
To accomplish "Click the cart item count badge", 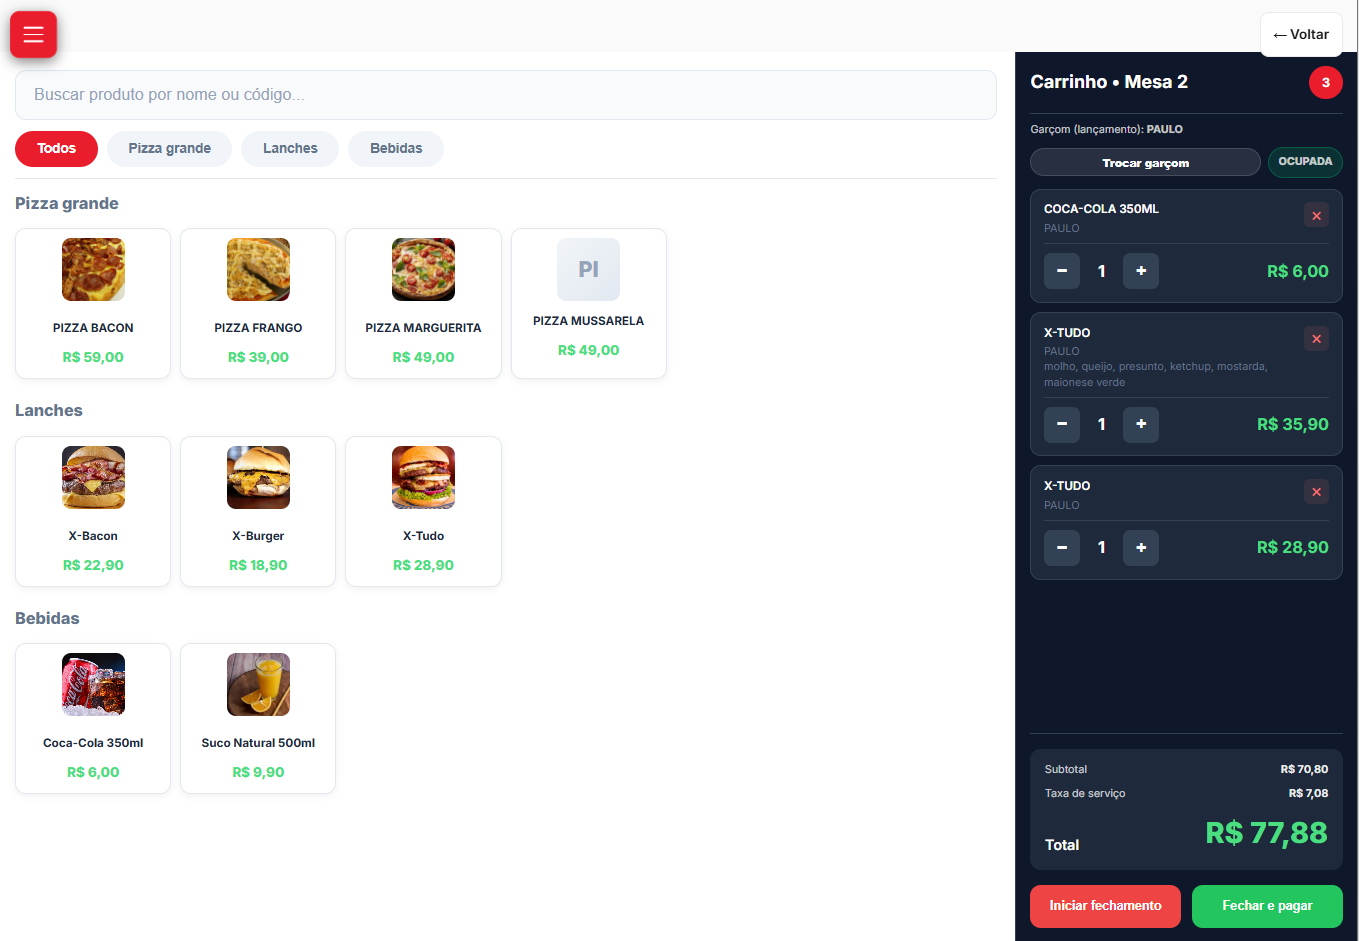I will pyautogui.click(x=1325, y=83).
